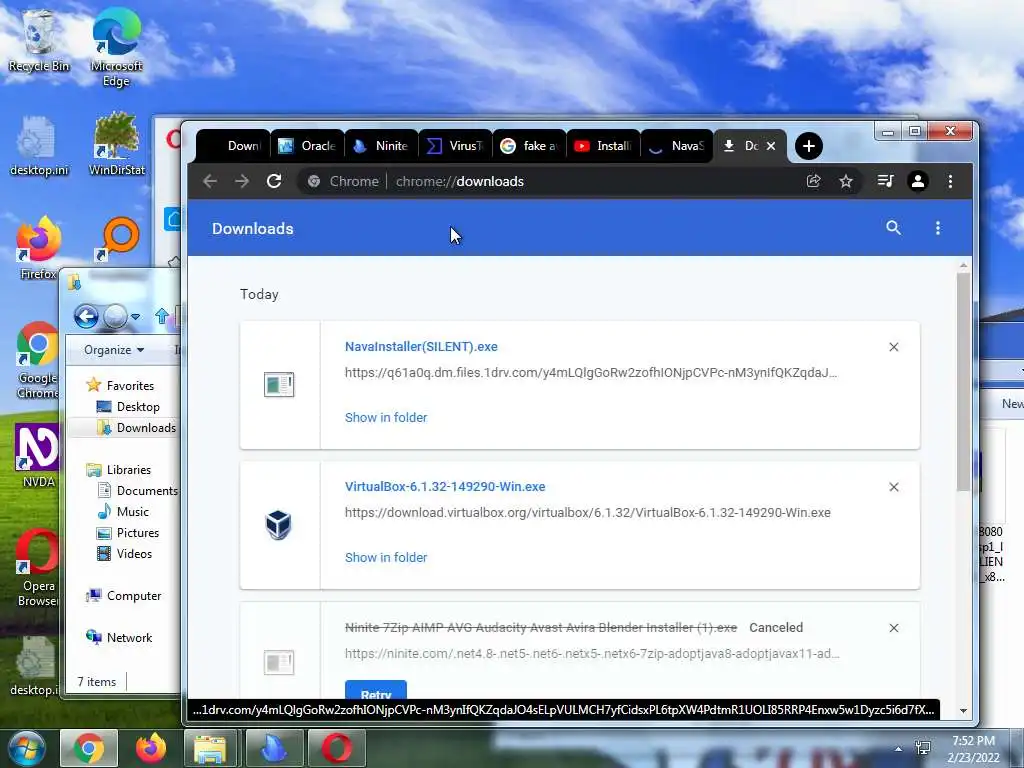Switch to Google 'fake a' tab
Image resolution: width=1024 pixels, height=768 pixels.
527,146
